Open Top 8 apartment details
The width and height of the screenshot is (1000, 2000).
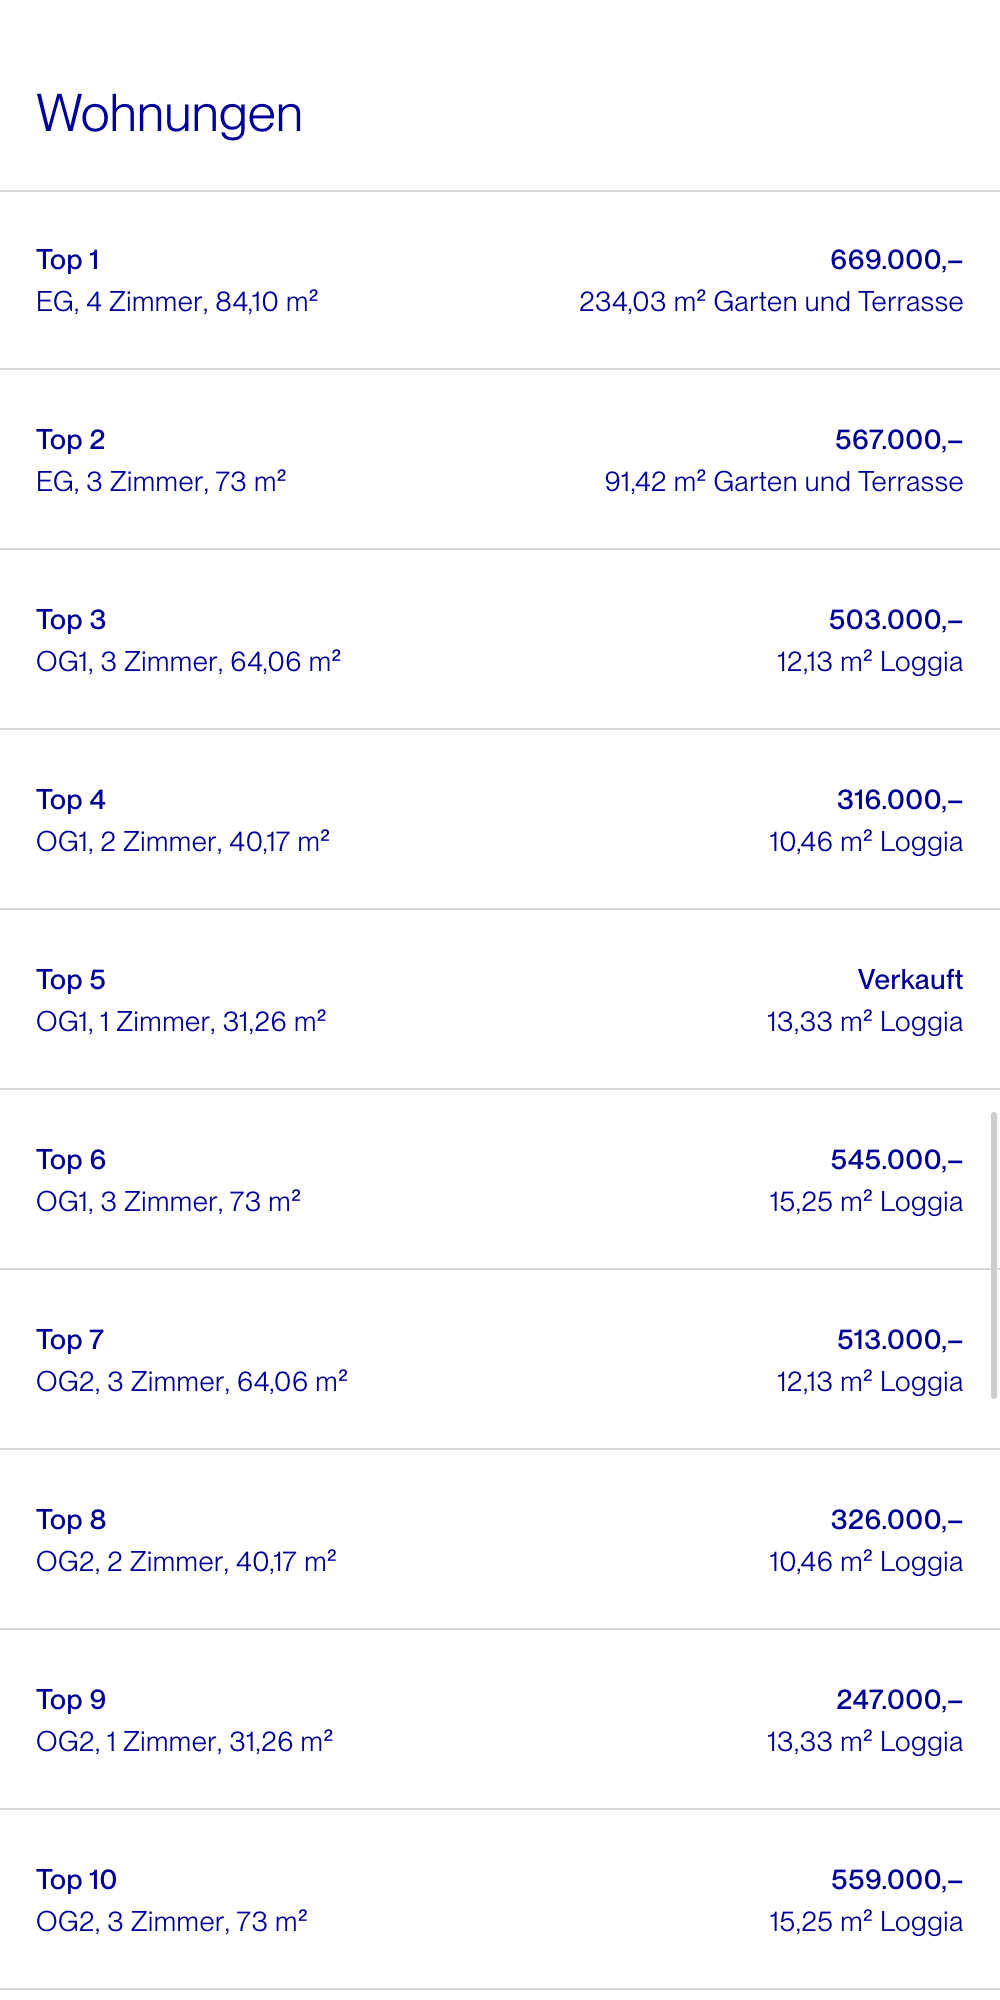[x=71, y=1520]
